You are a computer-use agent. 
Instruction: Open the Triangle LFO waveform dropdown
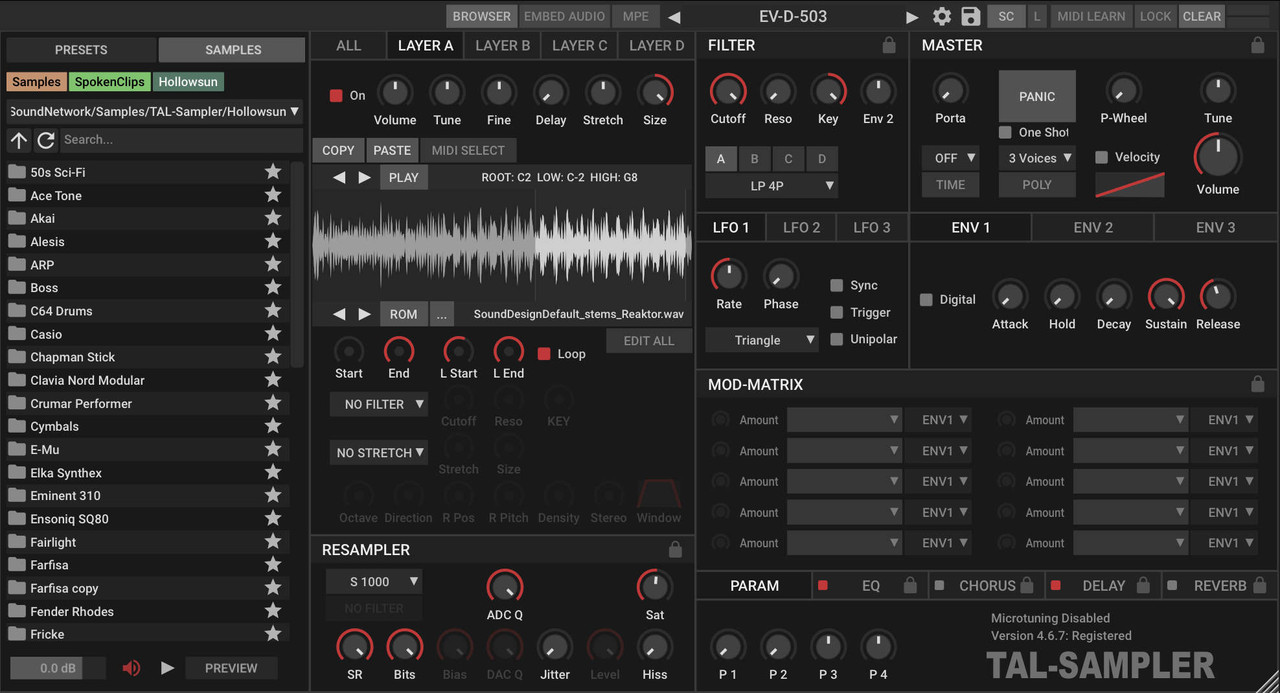(x=762, y=340)
